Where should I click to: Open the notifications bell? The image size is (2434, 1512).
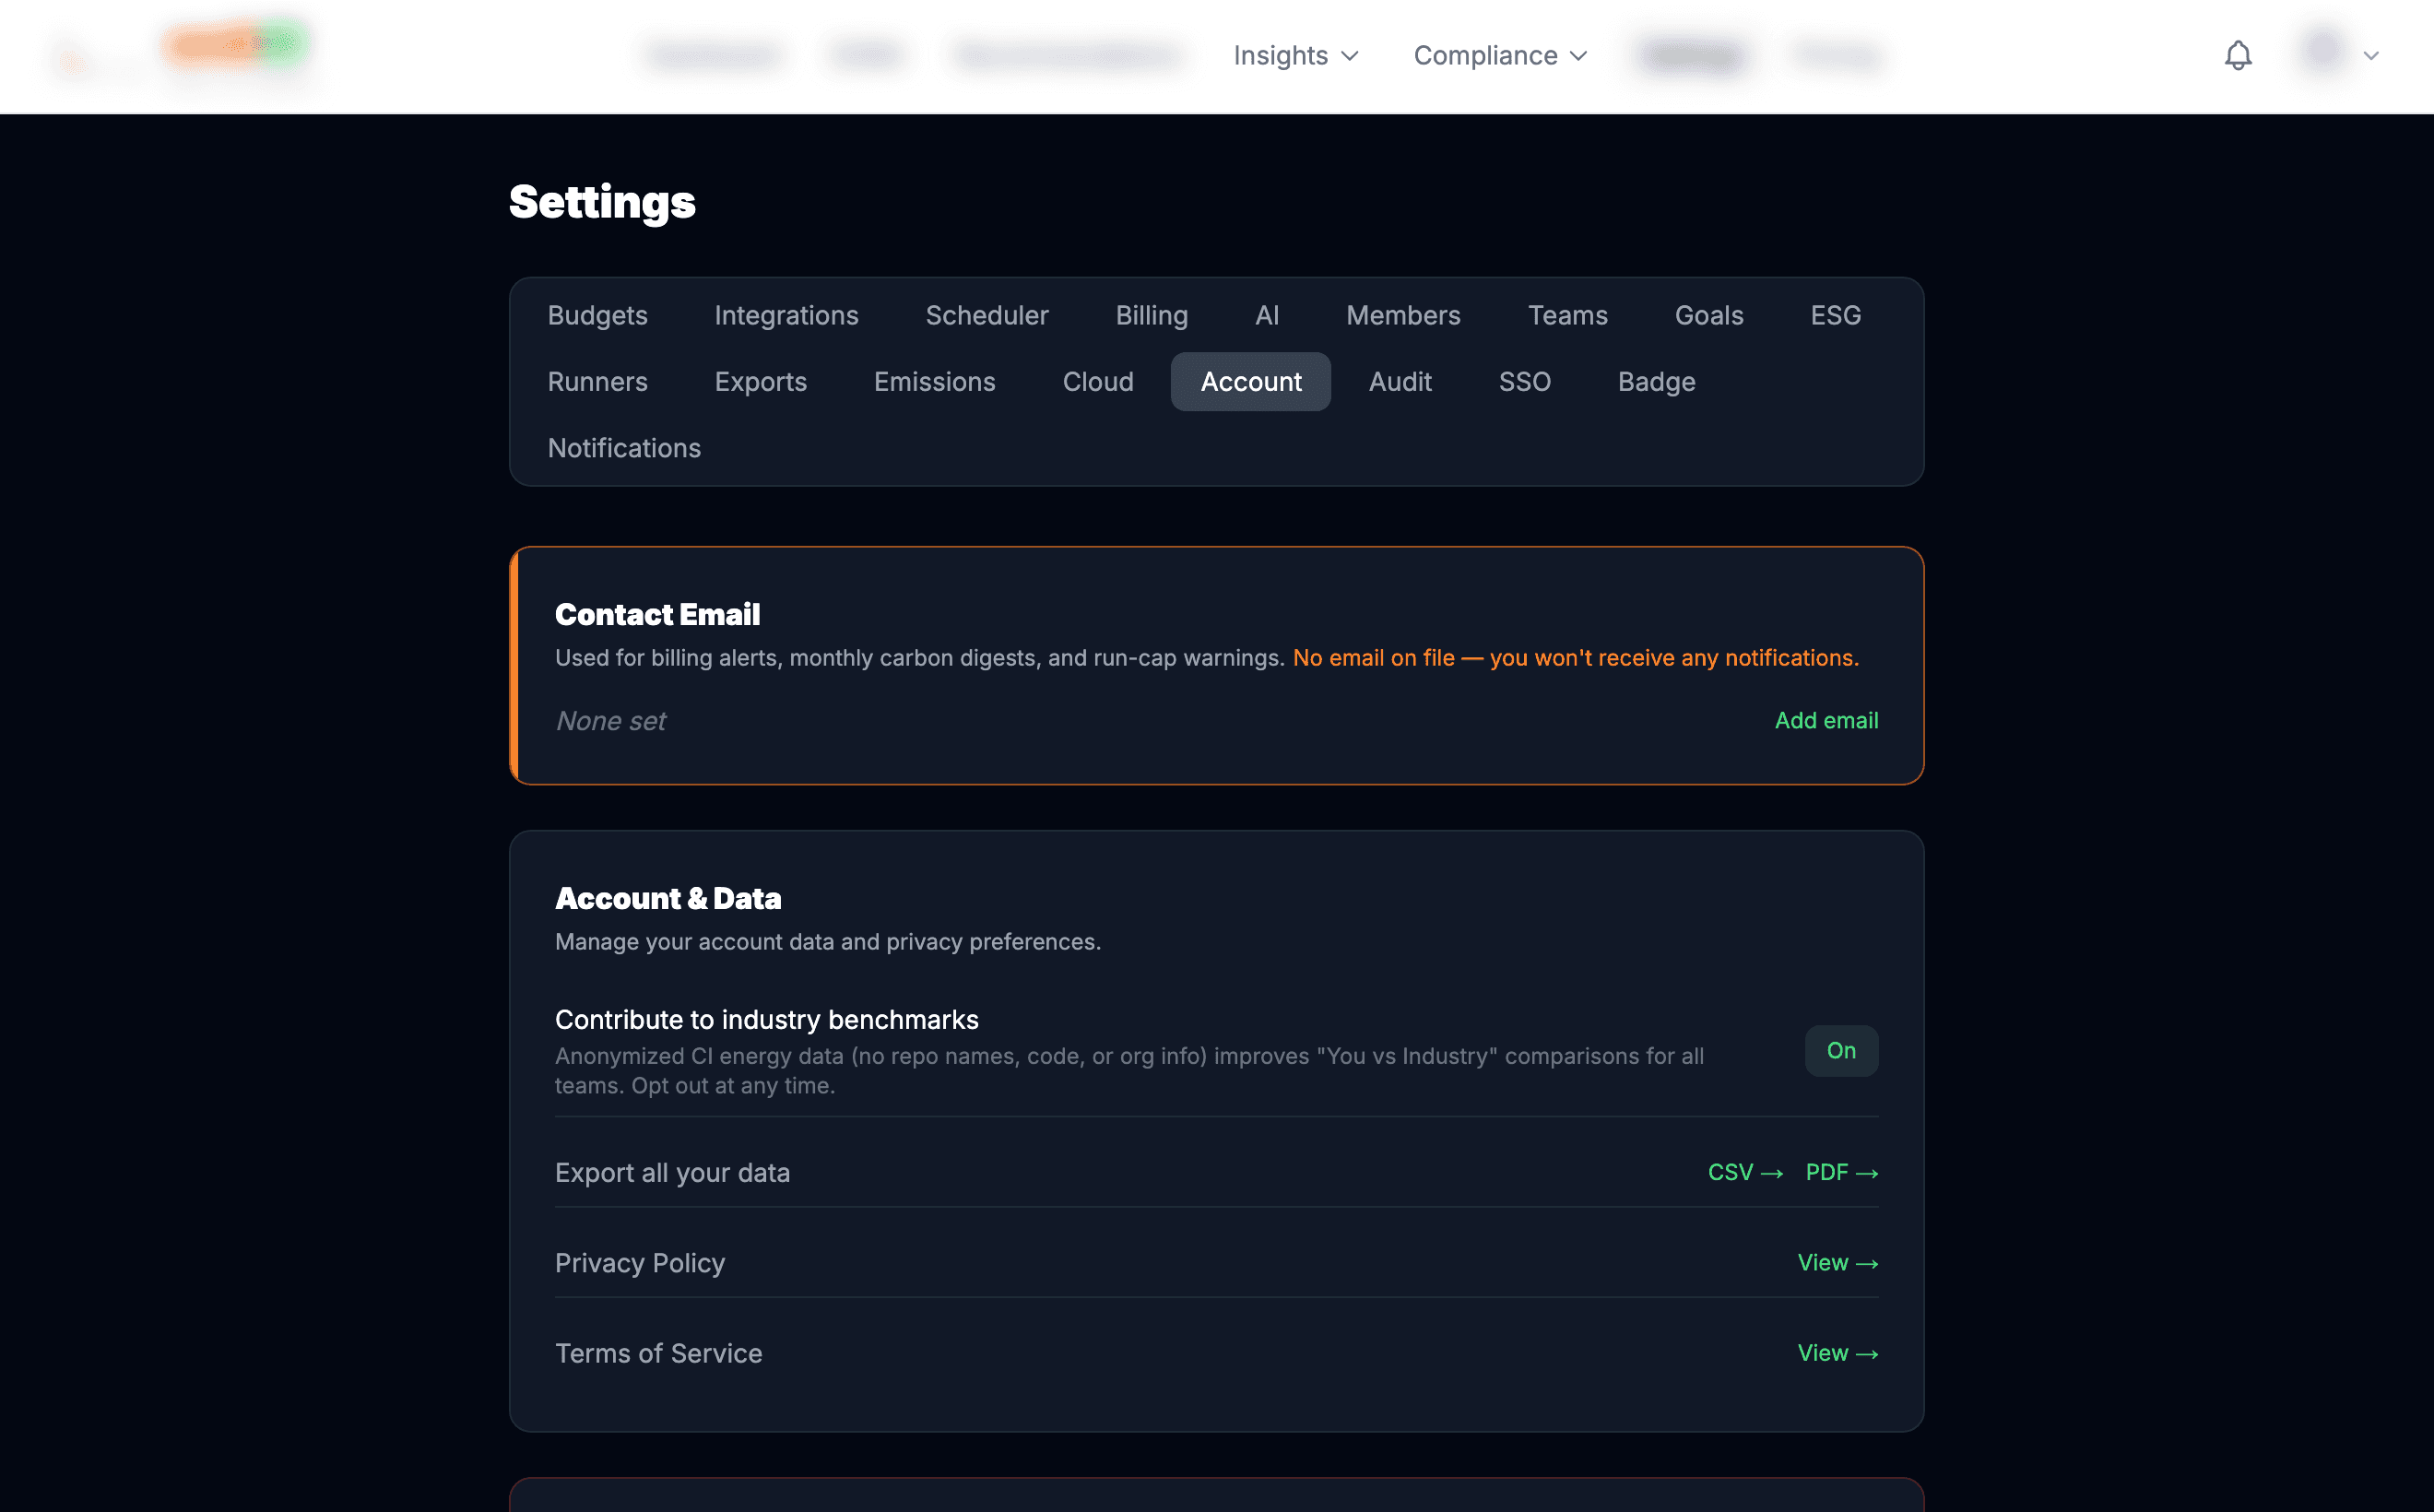(2237, 55)
